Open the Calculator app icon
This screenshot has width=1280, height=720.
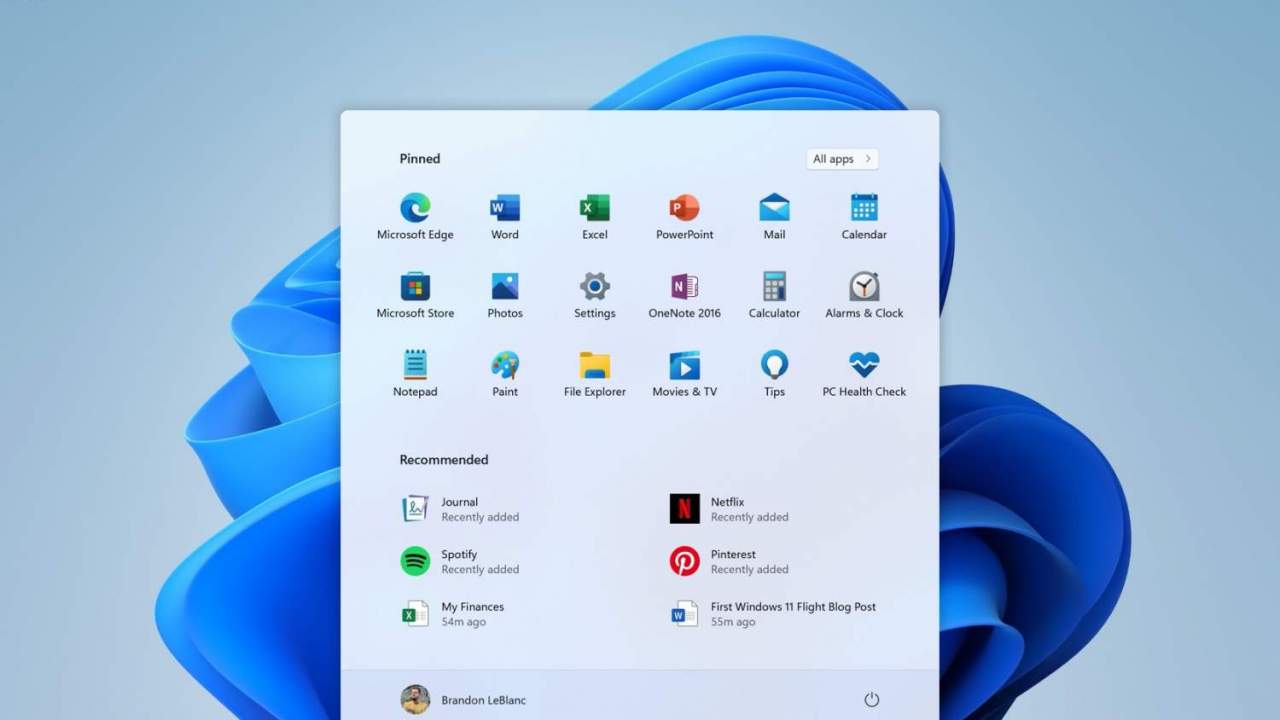(x=774, y=287)
